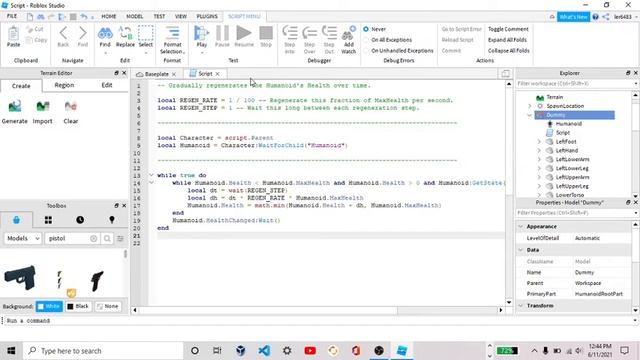
Task: Navigate Forward with the arrow icon
Action: (82, 33)
